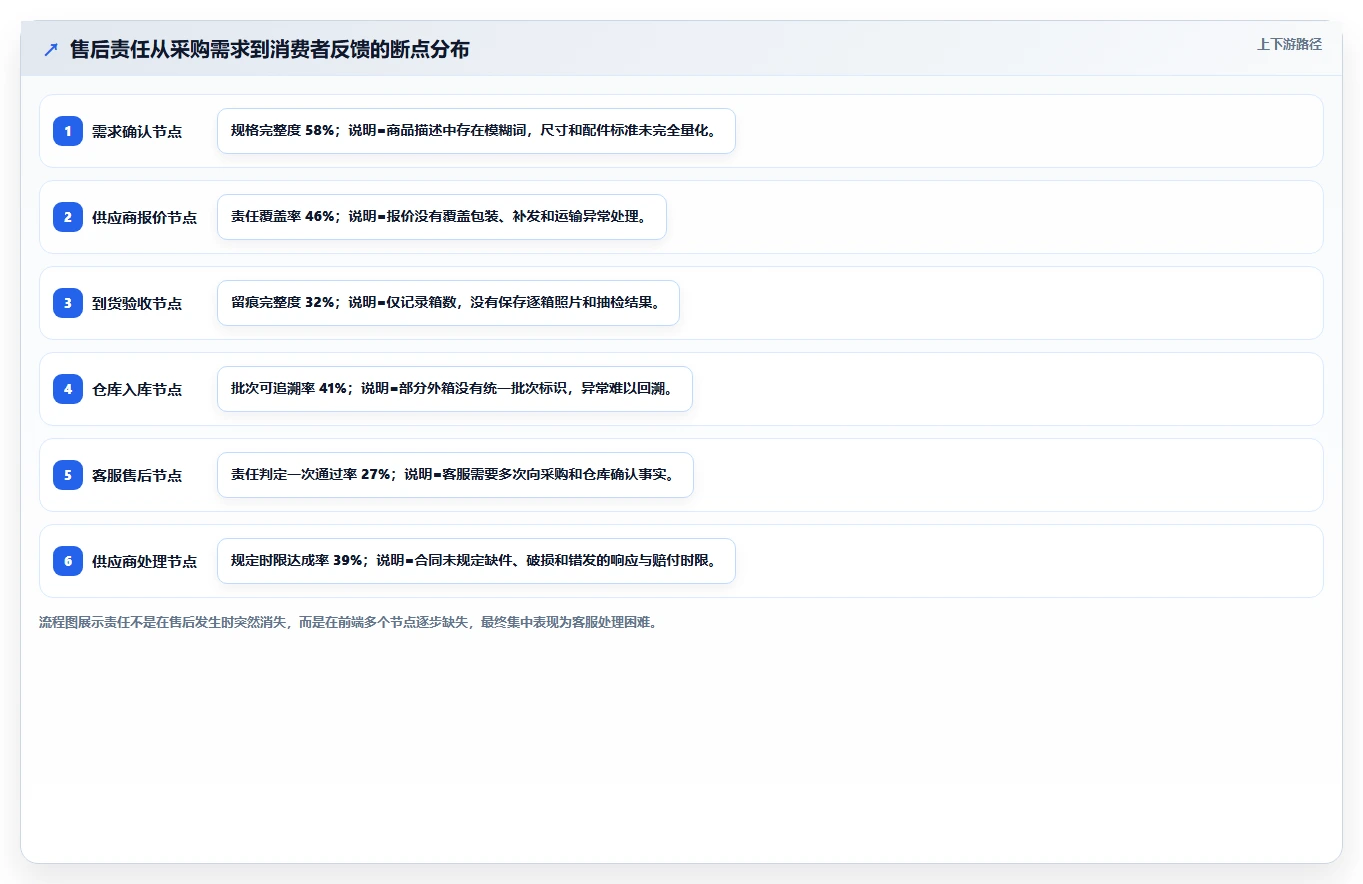Click the title 售后责任从采购需求到消费者反馈的断点分布

pos(270,50)
